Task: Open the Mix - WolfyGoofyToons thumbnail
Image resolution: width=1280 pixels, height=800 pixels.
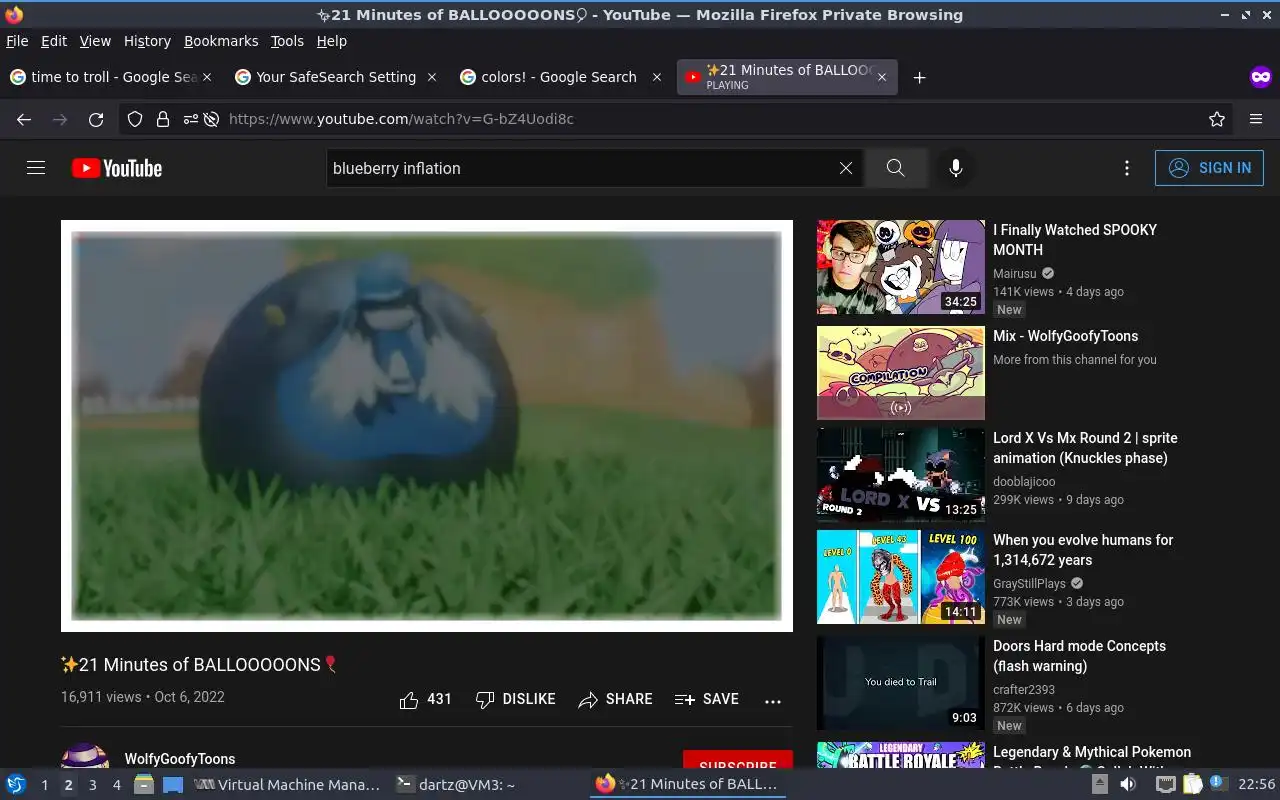Action: click(901, 373)
